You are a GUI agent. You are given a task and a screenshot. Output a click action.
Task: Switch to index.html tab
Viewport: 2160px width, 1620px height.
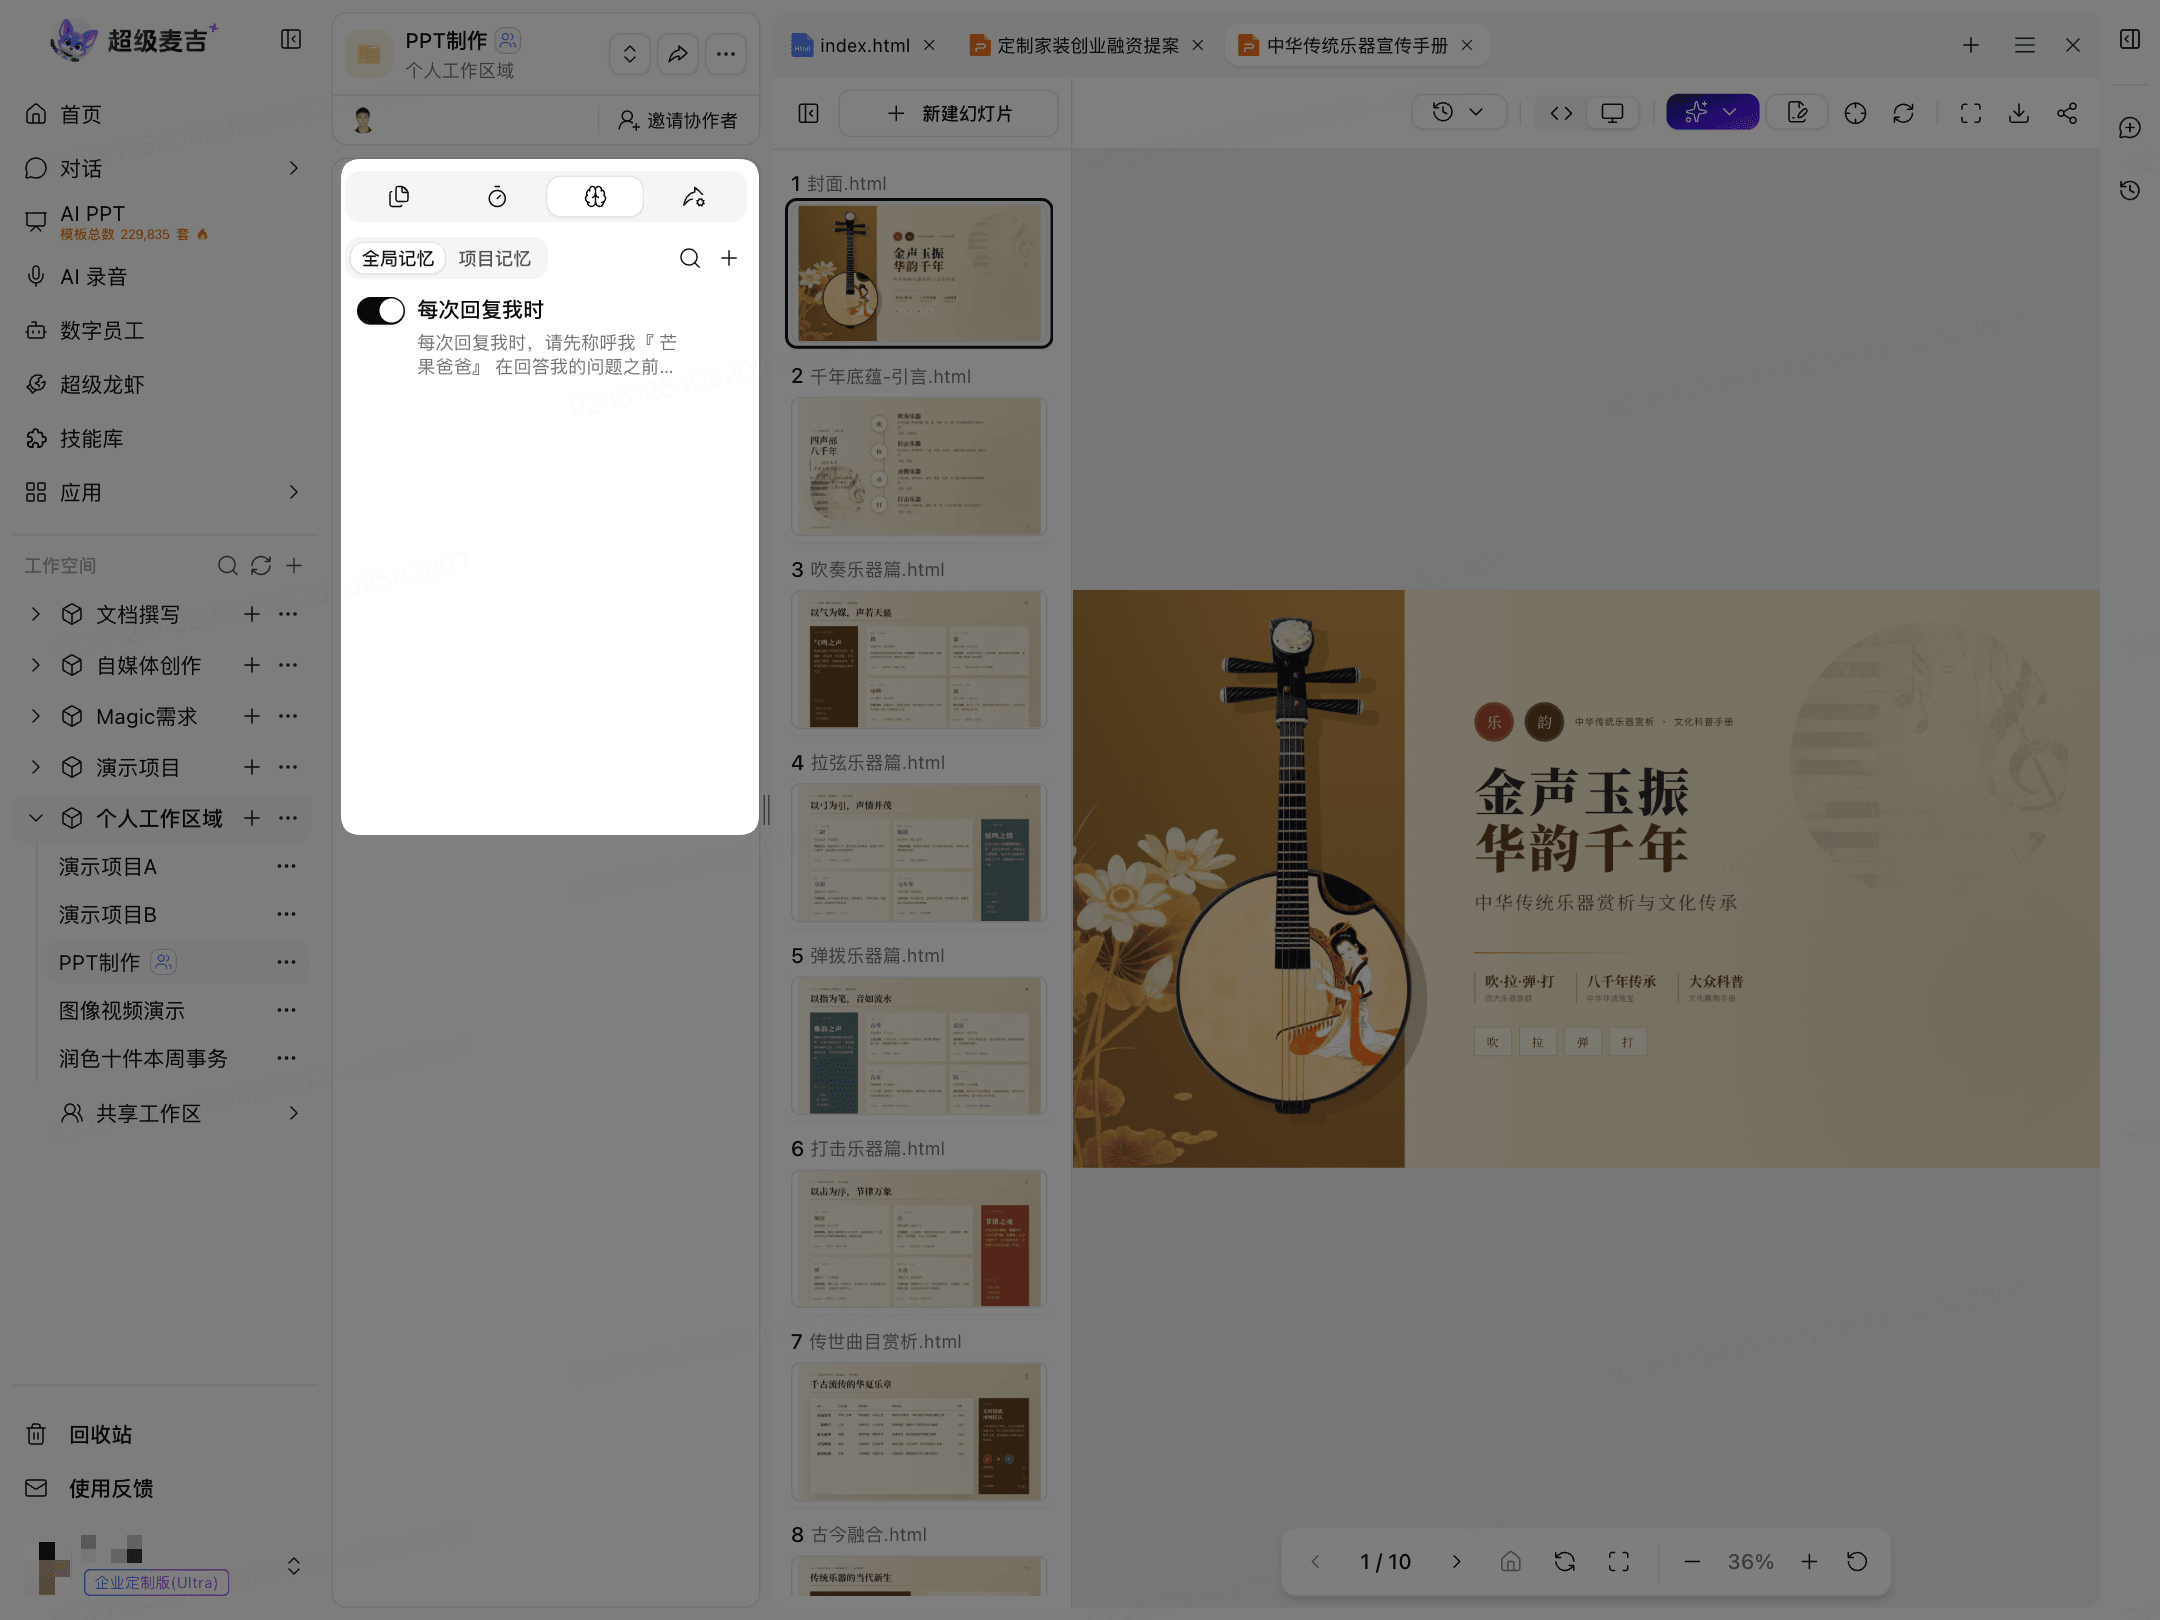point(864,46)
